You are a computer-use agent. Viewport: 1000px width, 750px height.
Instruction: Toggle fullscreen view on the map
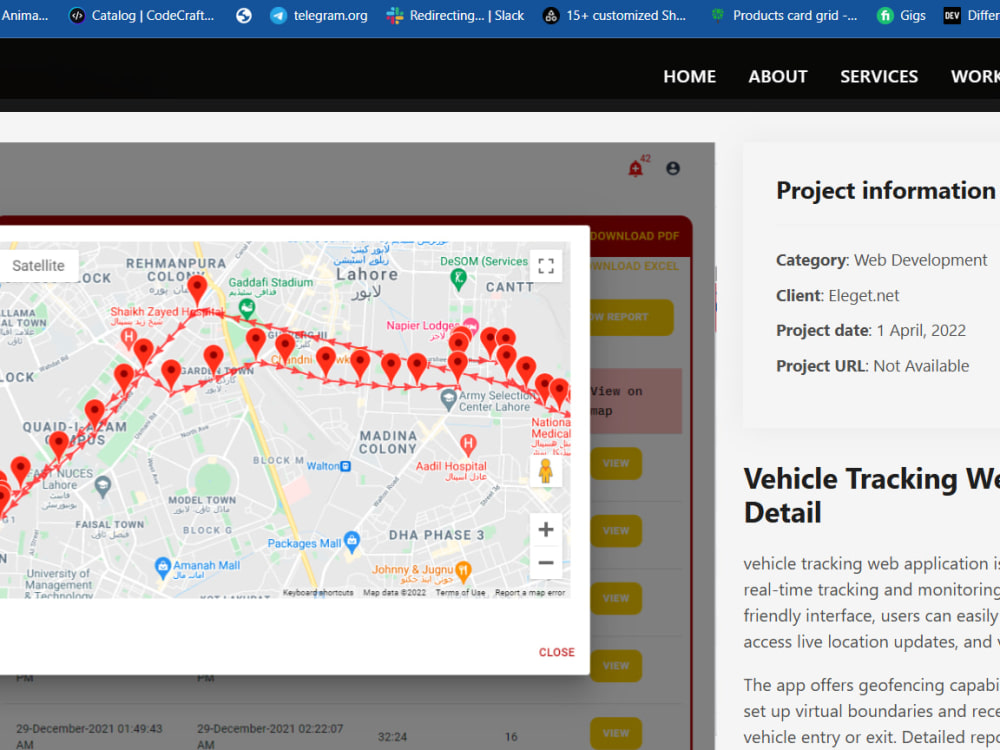pos(546,266)
